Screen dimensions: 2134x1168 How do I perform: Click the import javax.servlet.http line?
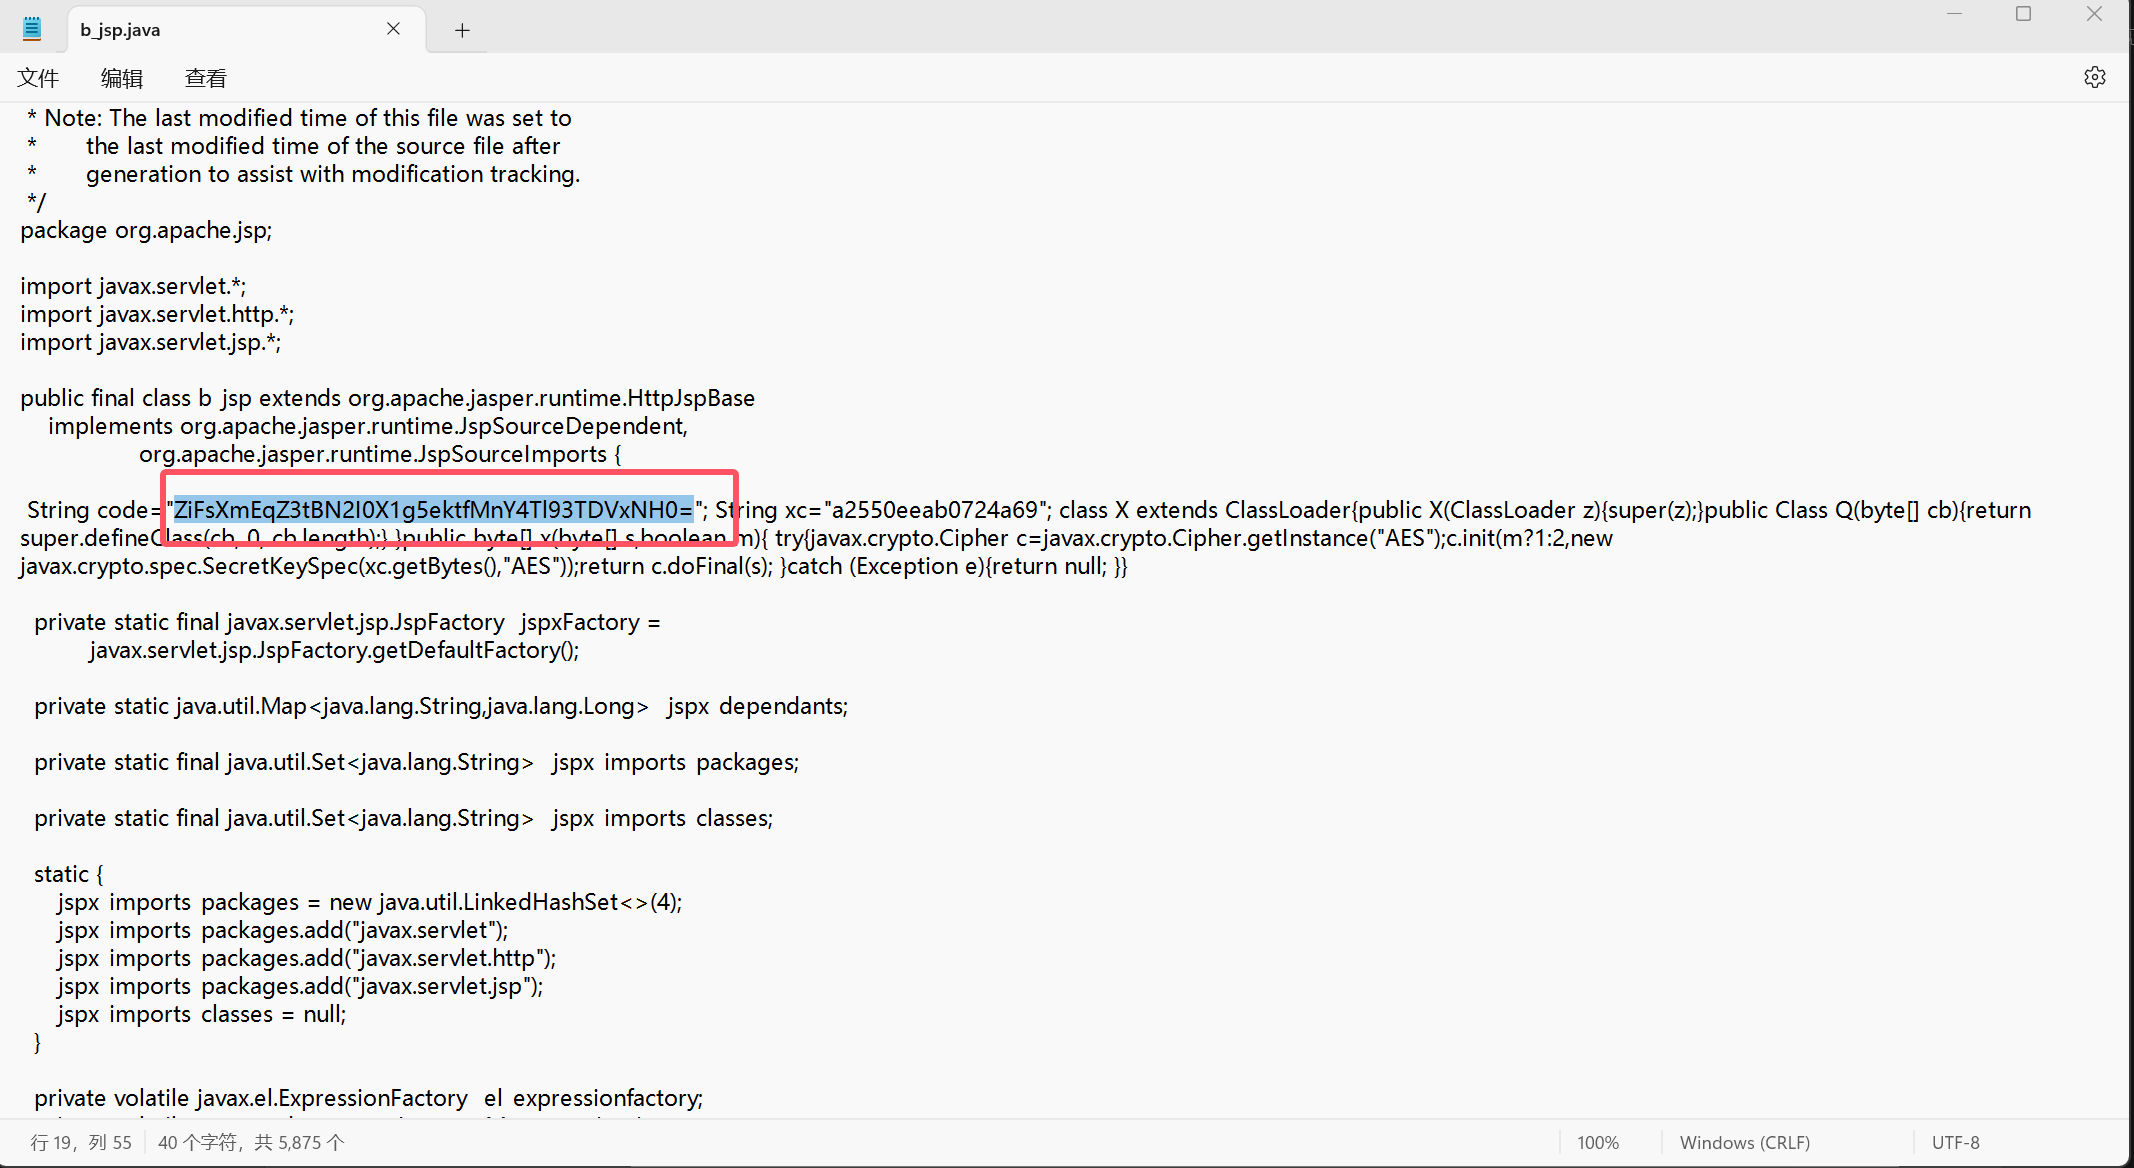tap(156, 314)
